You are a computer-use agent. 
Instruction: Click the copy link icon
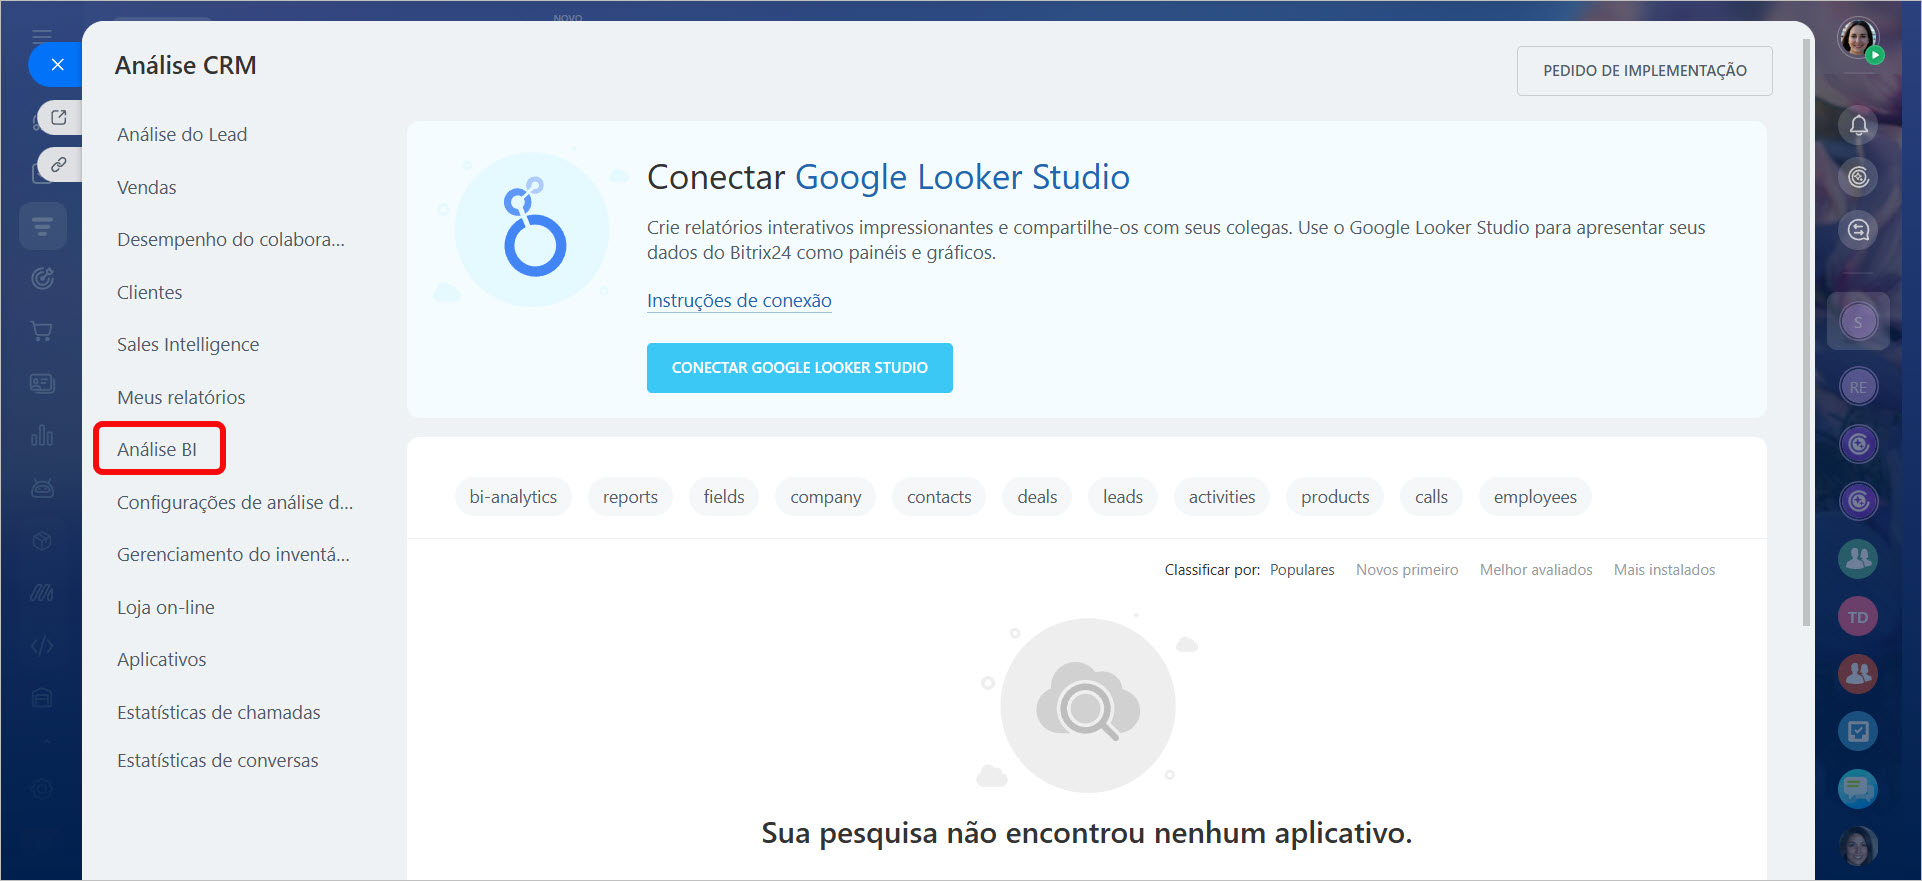(59, 164)
